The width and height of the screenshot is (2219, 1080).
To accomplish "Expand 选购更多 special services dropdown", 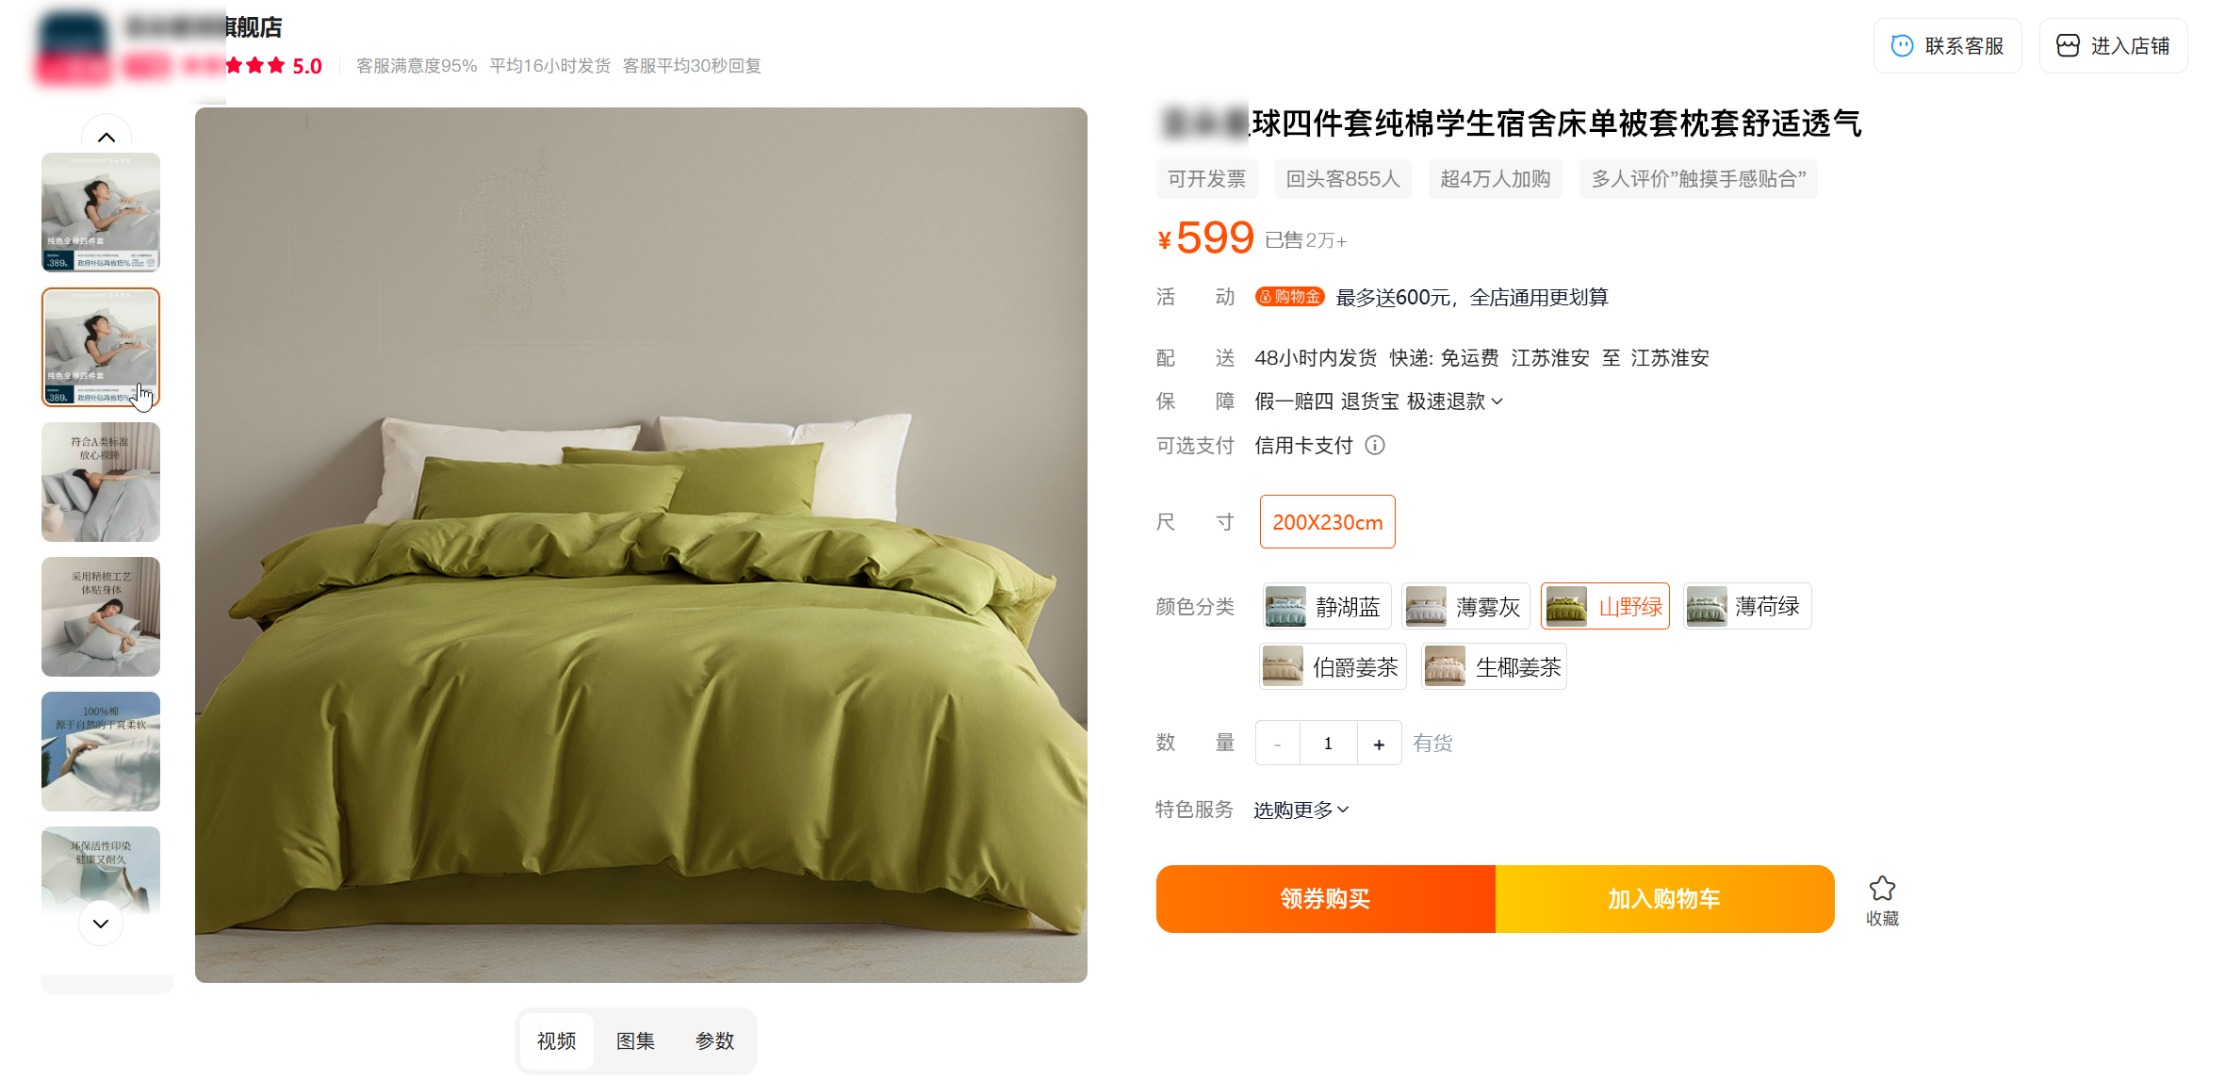I will [x=1301, y=810].
